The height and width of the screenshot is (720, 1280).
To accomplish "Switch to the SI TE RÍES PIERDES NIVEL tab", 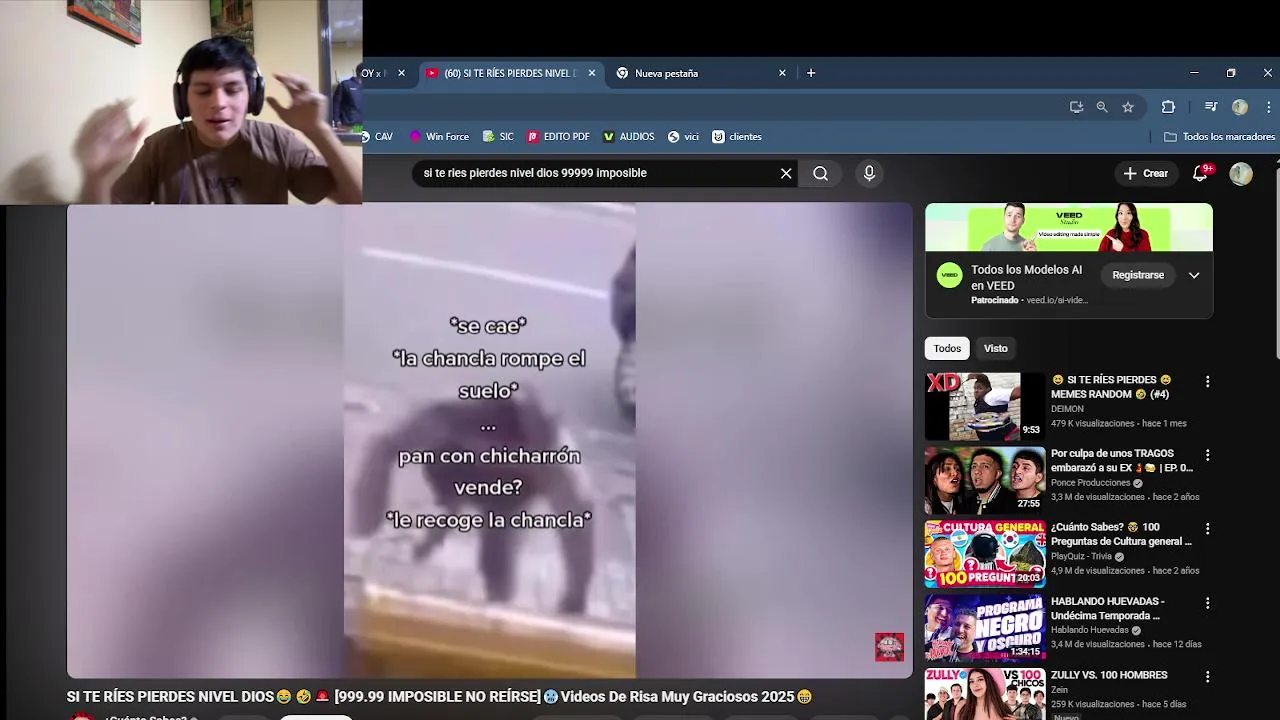I will tap(510, 73).
